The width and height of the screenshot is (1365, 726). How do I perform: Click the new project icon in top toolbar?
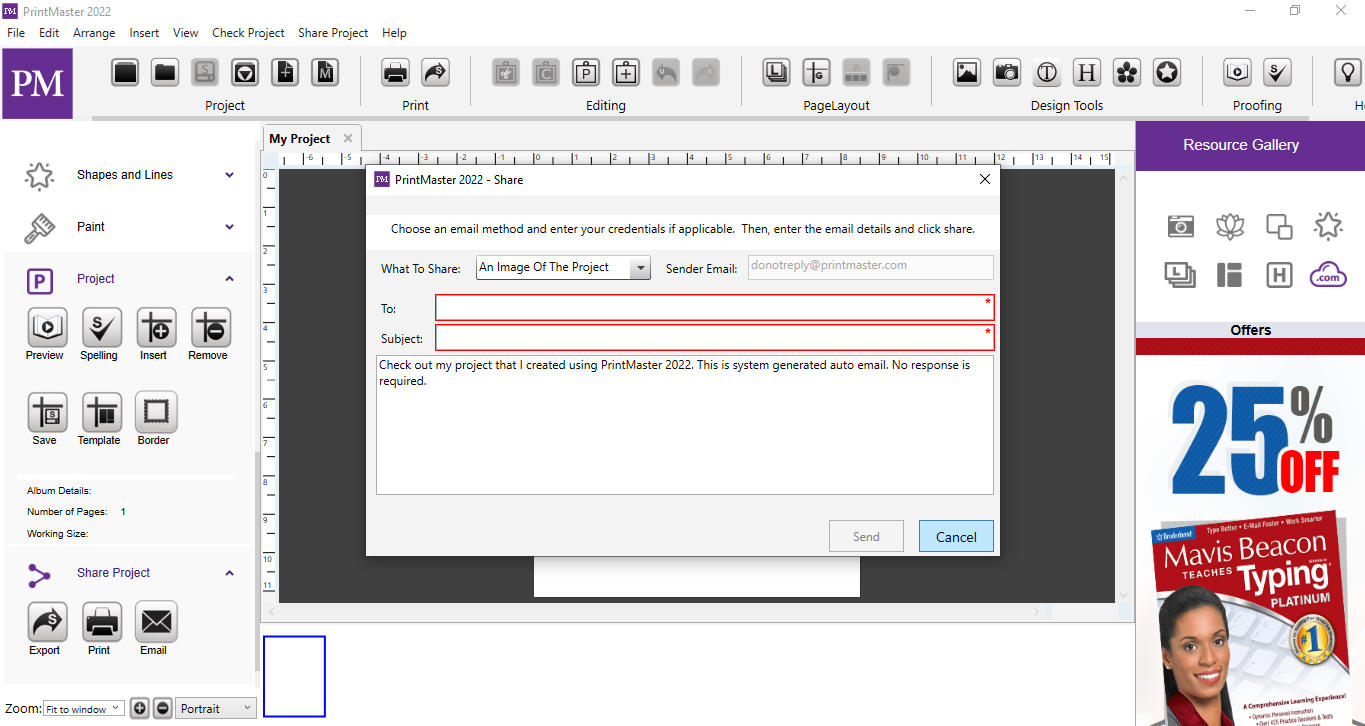[125, 72]
